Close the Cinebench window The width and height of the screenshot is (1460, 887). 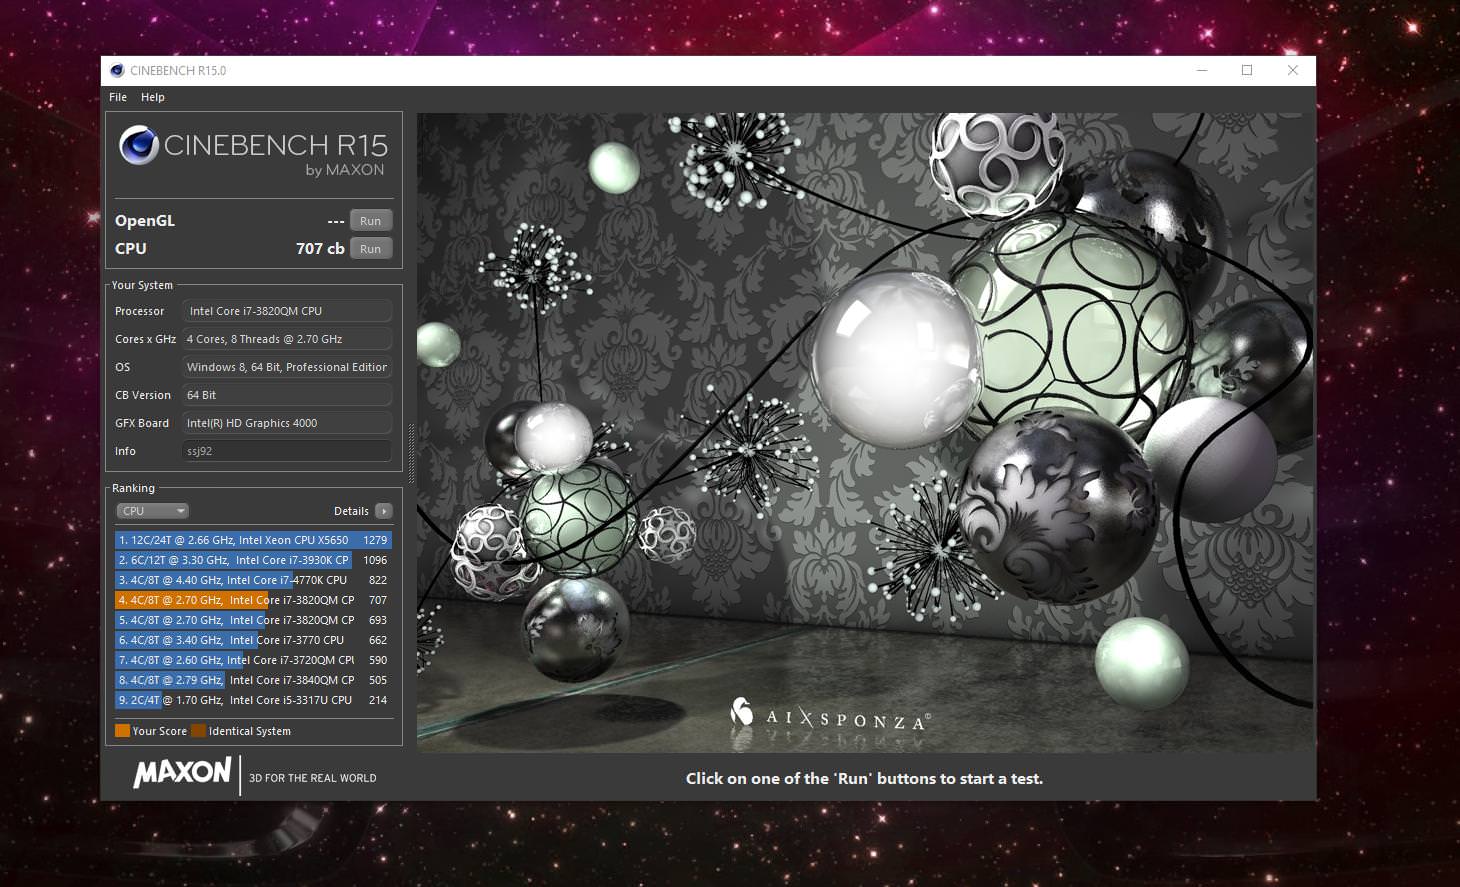pos(1292,70)
